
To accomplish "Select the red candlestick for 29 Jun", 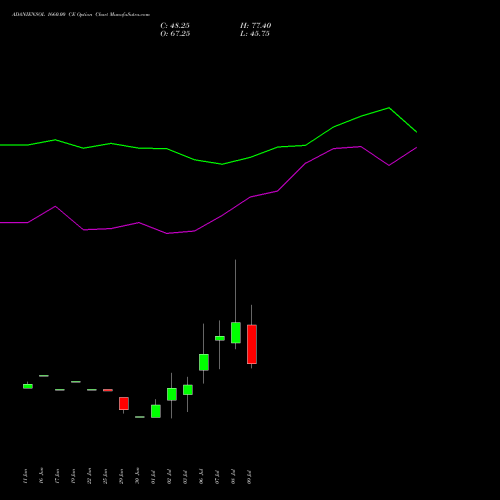I will (x=124, y=403).
